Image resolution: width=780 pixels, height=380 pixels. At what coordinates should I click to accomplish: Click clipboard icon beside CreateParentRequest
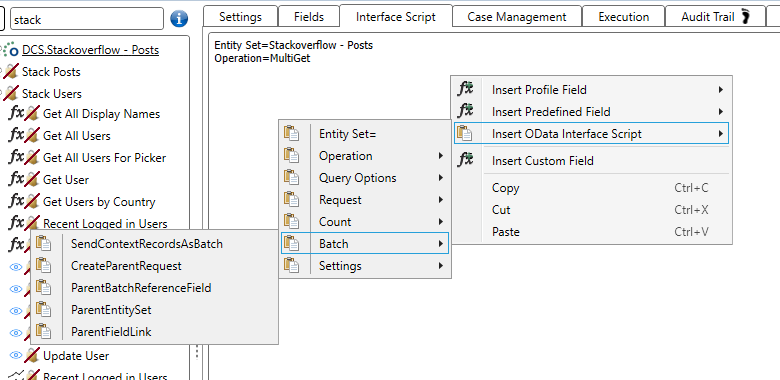44,266
